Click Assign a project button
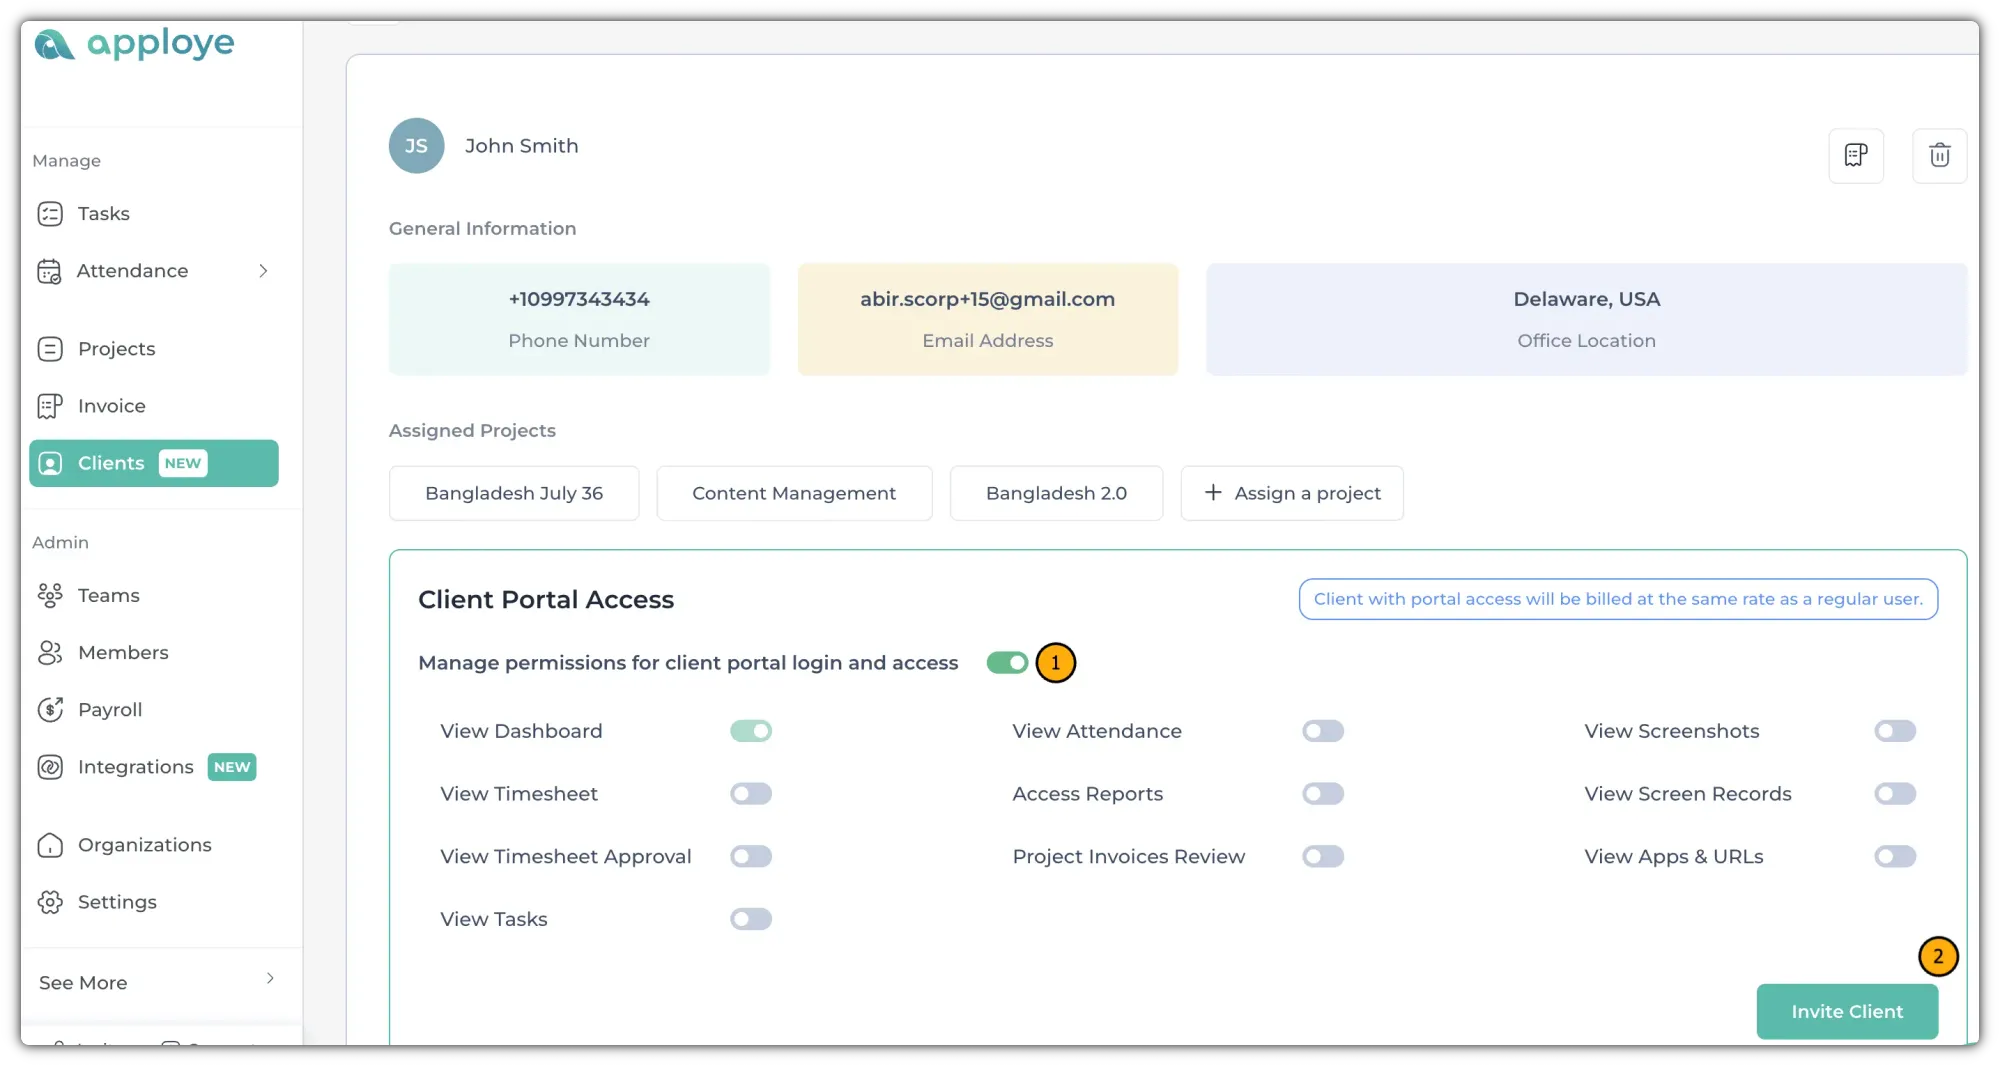Viewport: 2000px width, 1066px height. (1292, 493)
